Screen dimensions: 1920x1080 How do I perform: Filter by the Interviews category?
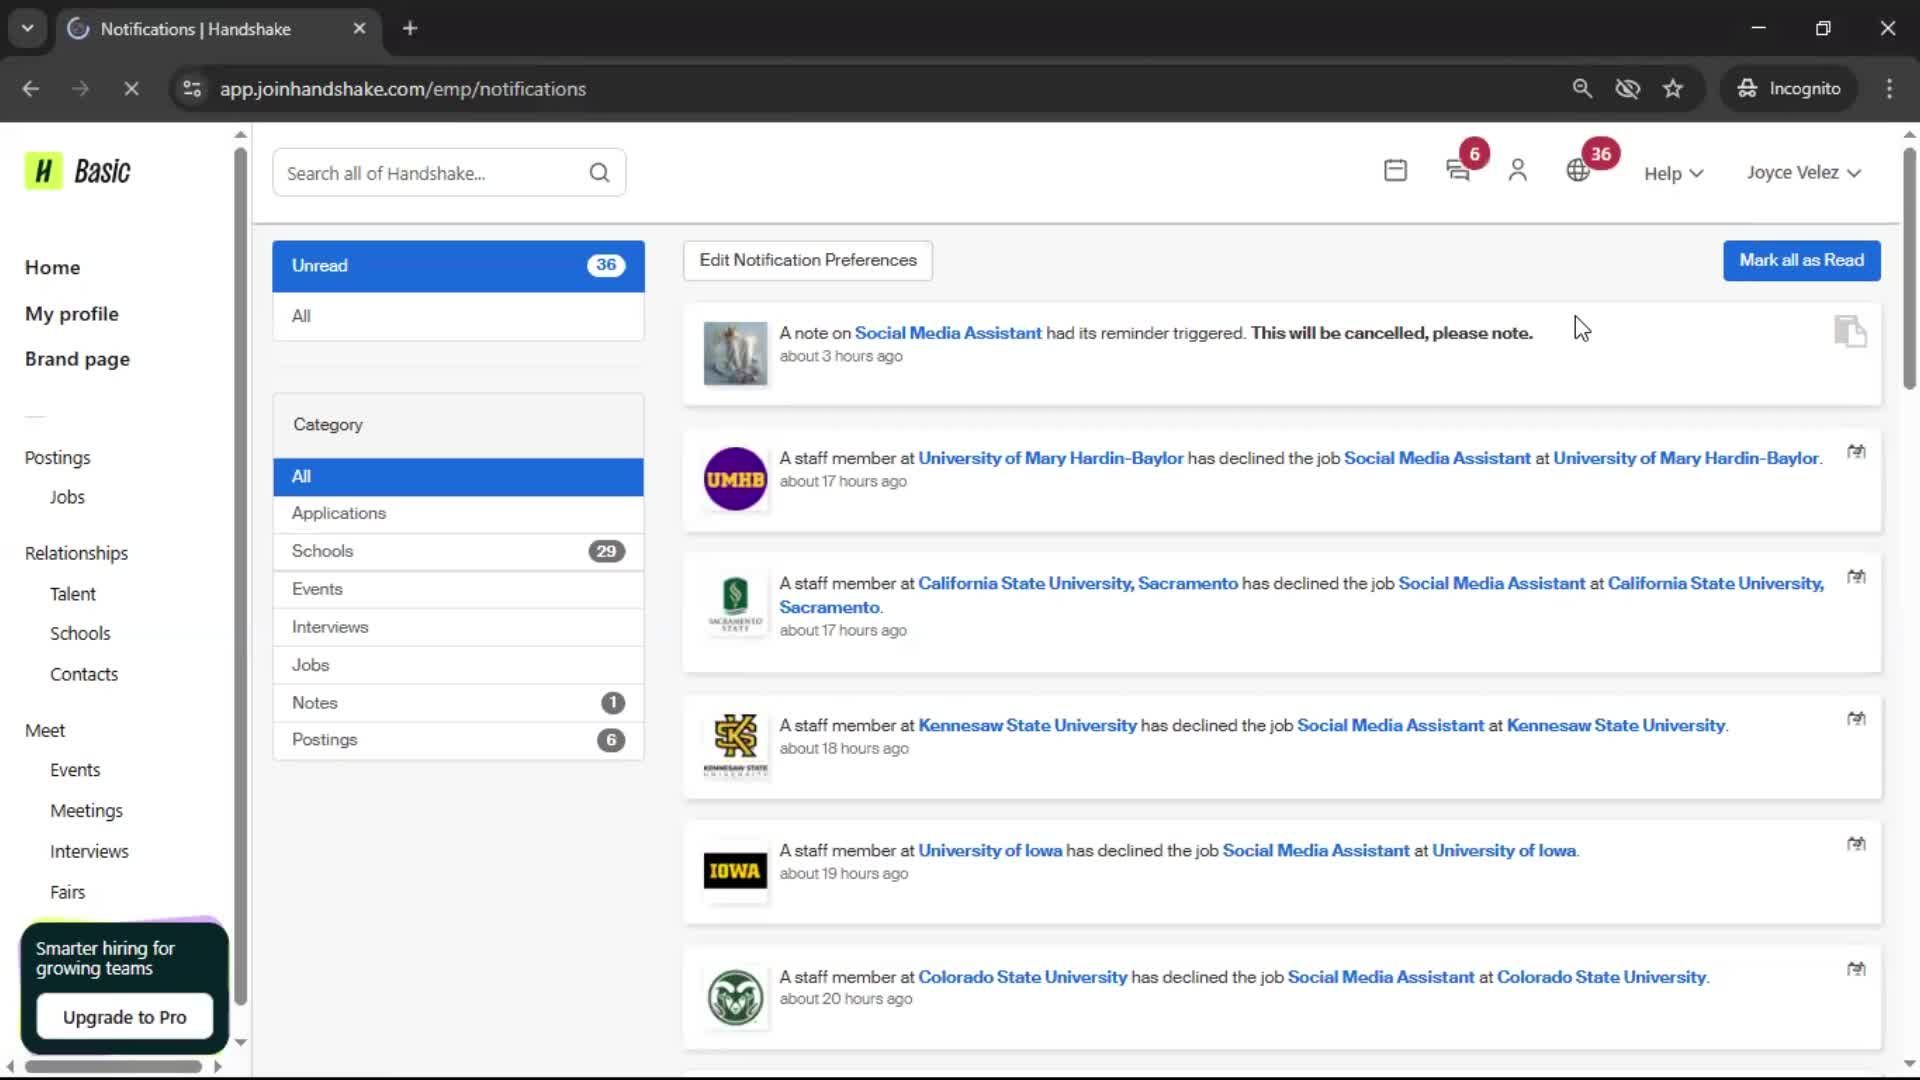(x=458, y=627)
